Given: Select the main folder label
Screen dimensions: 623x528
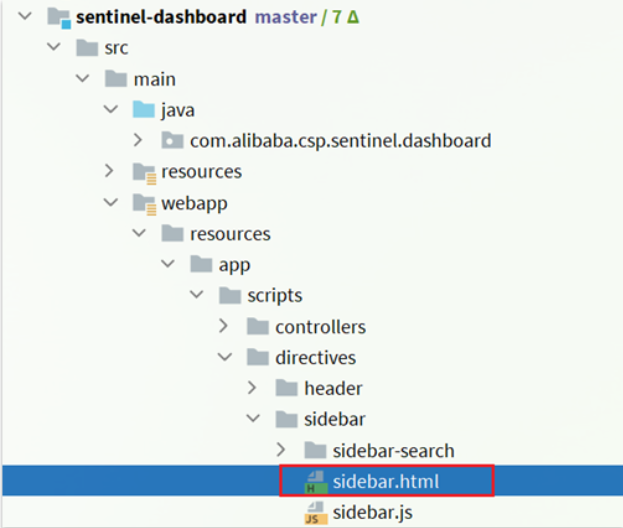Looking at the screenshot, I should [x=155, y=79].
